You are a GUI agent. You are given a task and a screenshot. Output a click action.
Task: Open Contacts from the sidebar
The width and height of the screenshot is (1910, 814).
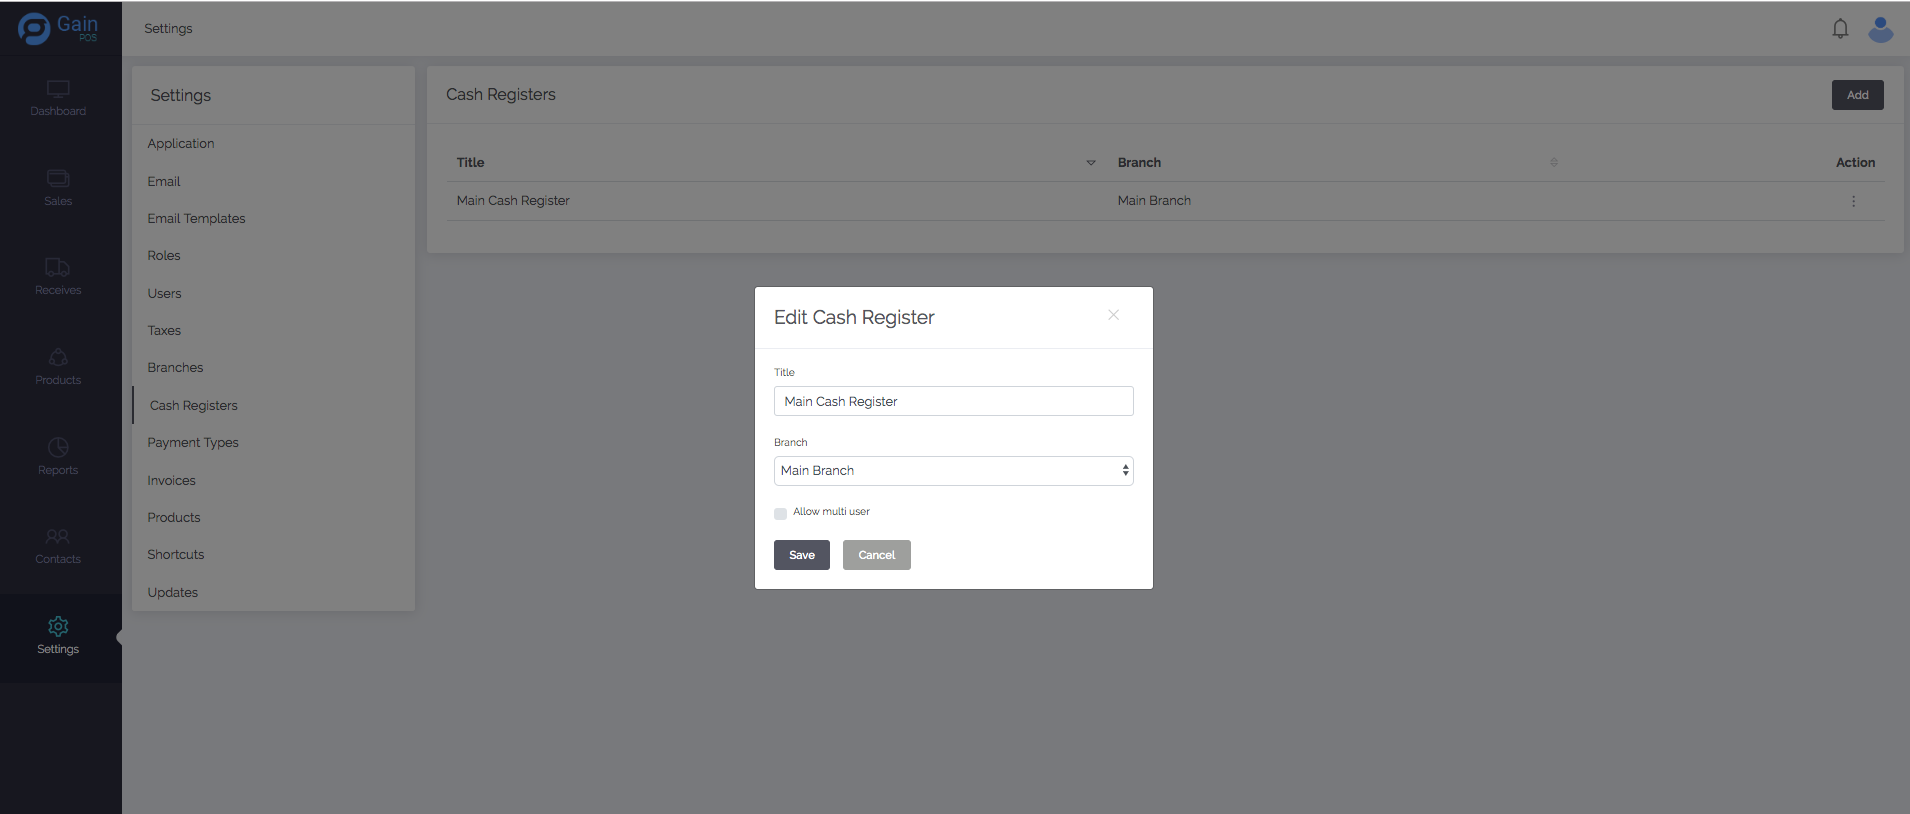coord(58,537)
